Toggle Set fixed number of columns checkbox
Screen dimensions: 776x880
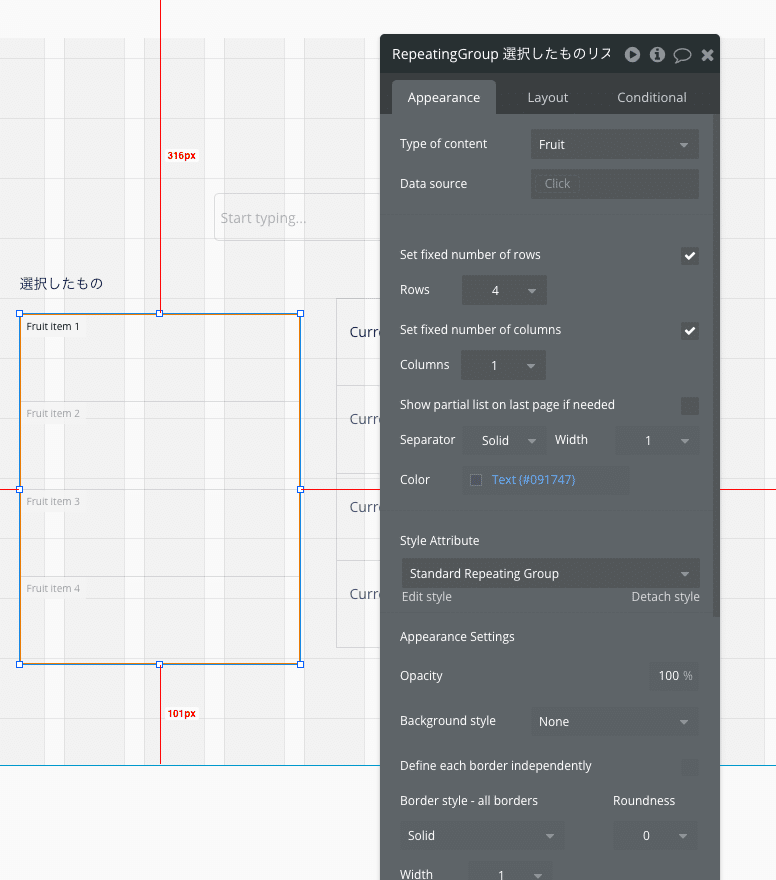[x=690, y=331]
